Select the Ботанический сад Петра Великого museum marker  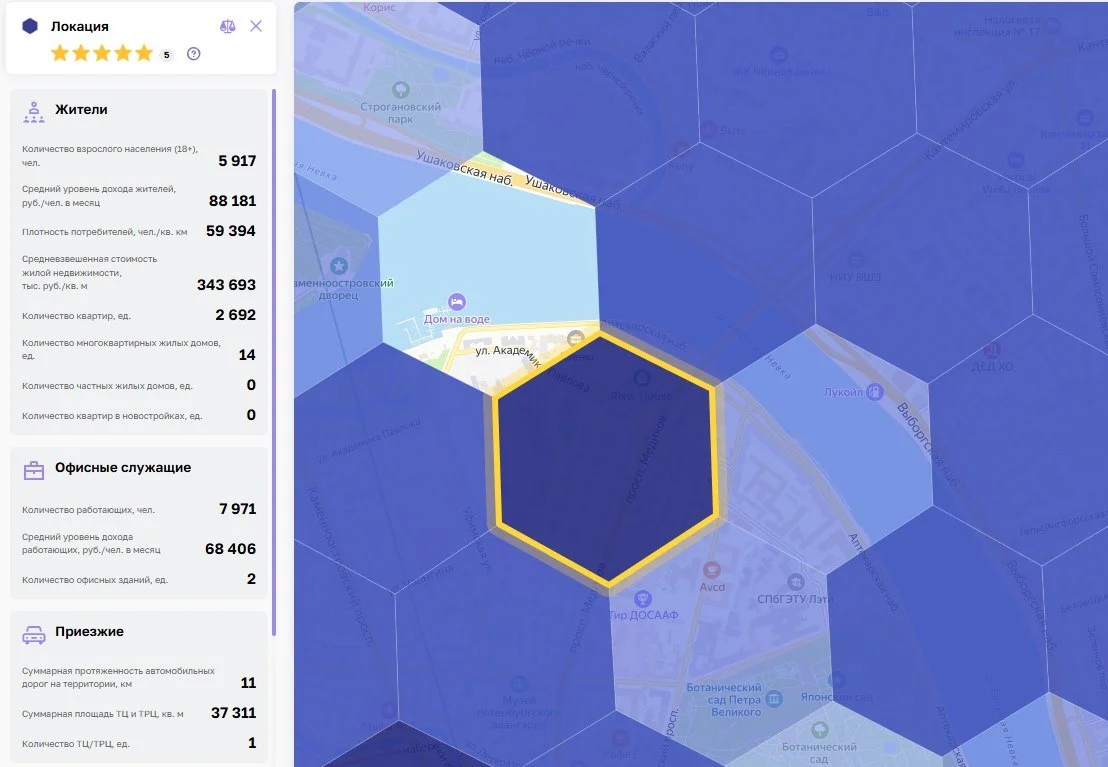tap(774, 699)
